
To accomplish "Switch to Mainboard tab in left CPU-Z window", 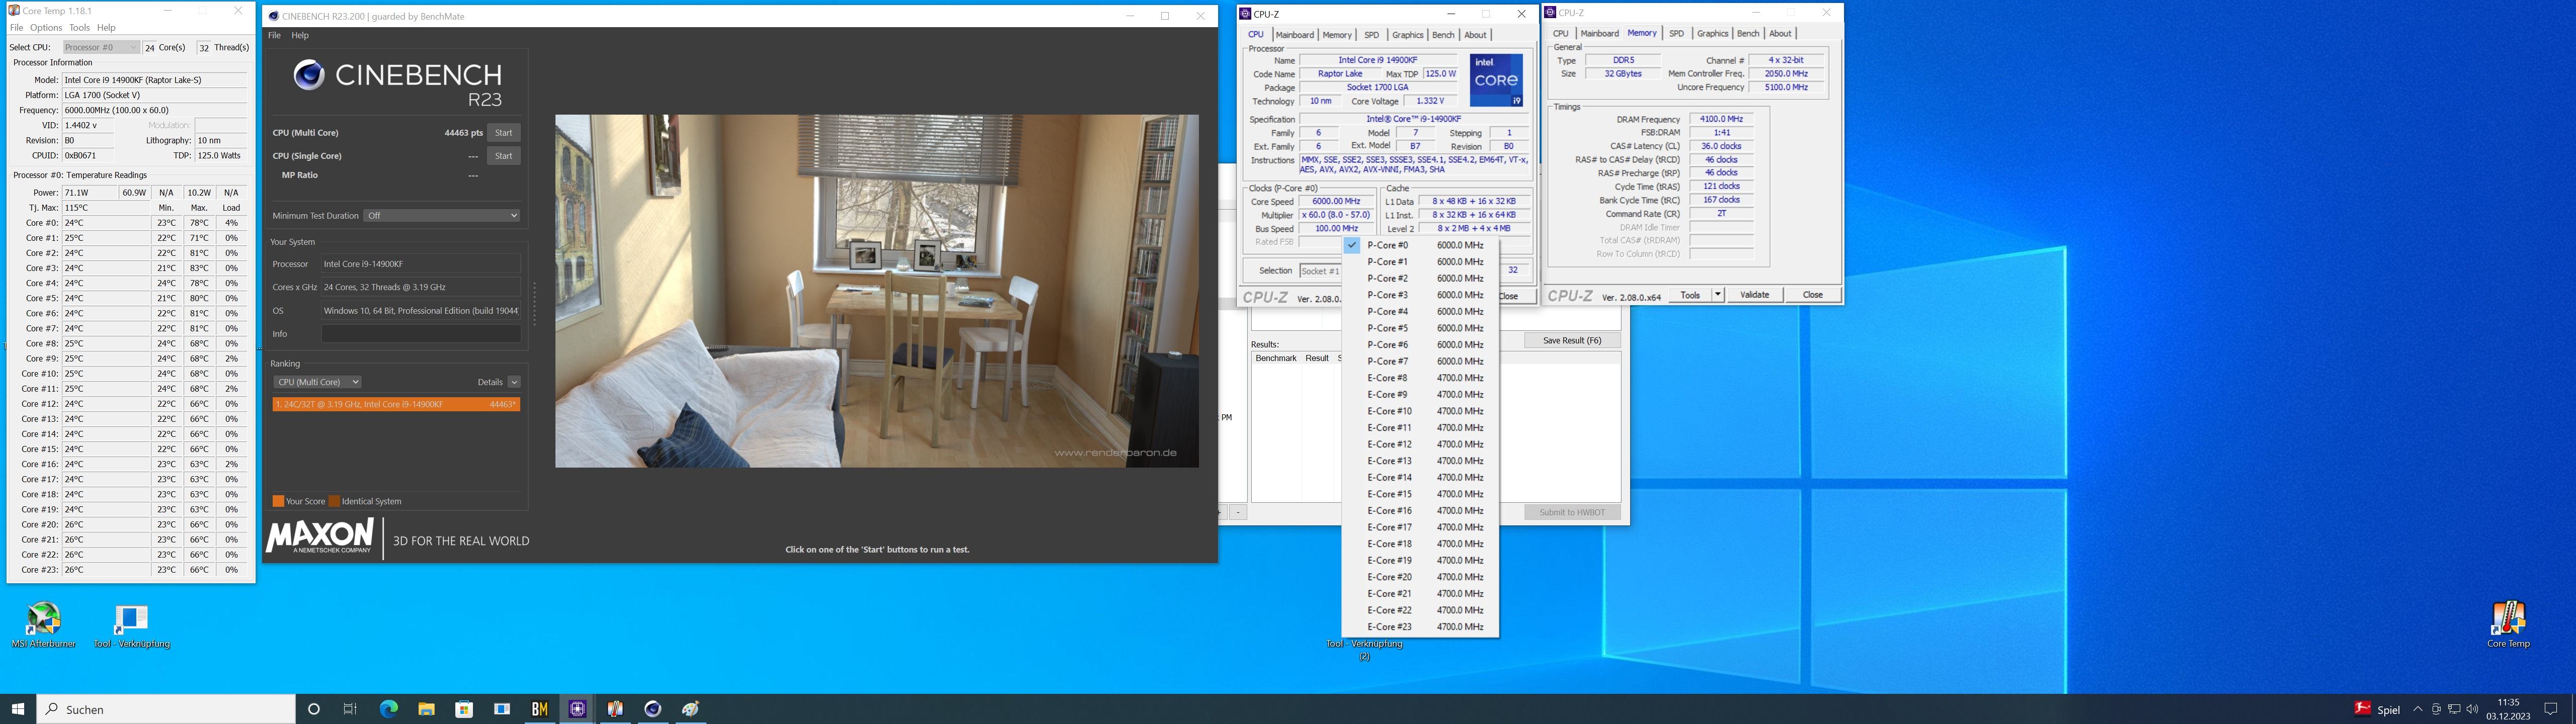I will pyautogui.click(x=1294, y=35).
